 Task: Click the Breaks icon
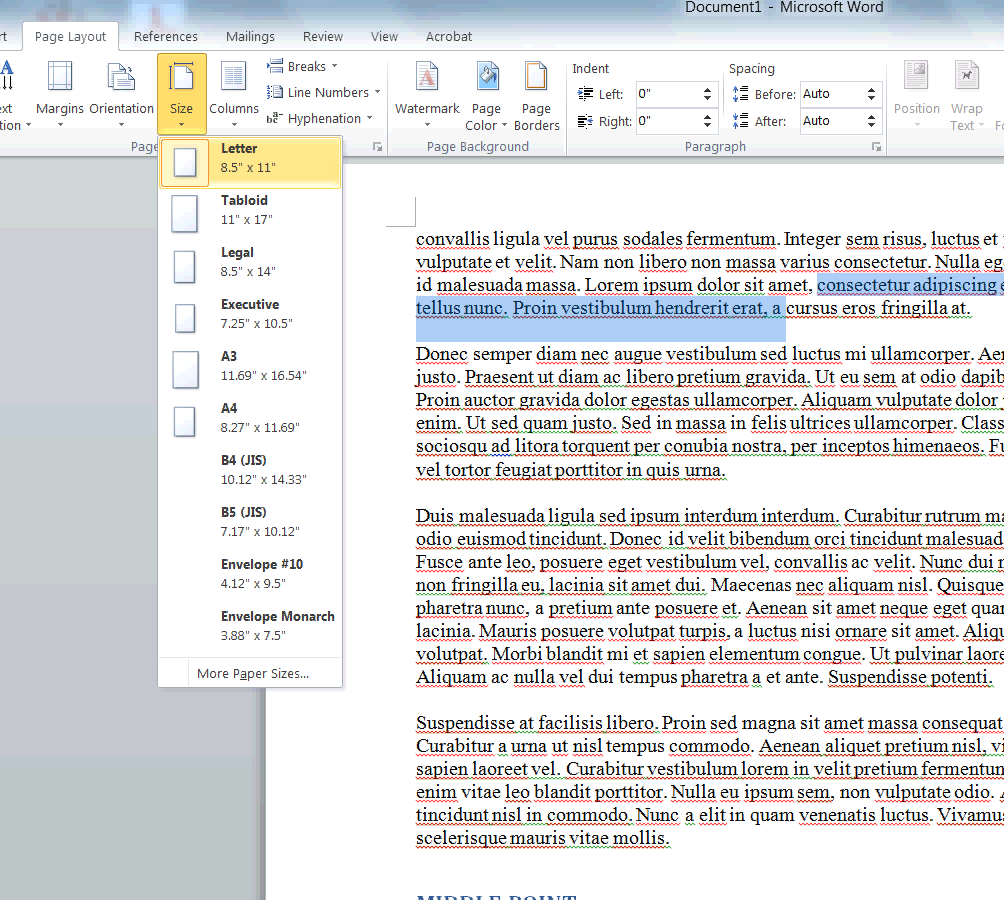(x=275, y=65)
